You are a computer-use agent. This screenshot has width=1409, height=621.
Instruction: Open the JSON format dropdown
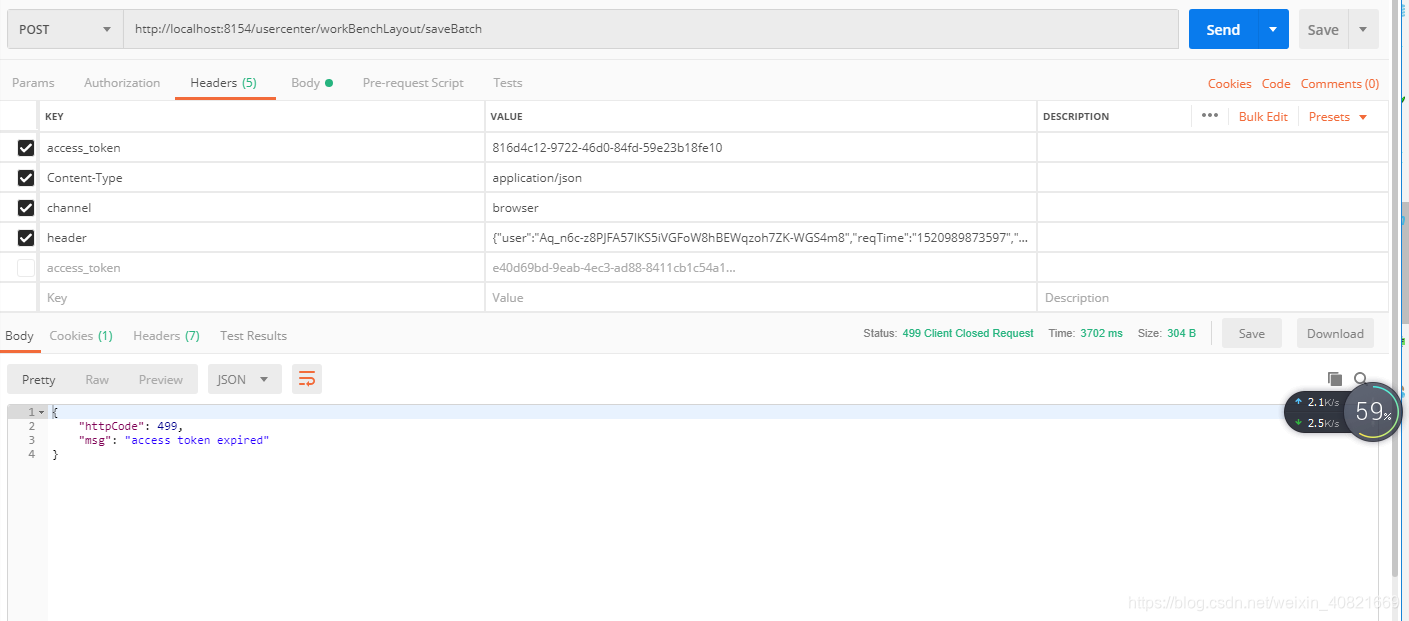click(244, 380)
